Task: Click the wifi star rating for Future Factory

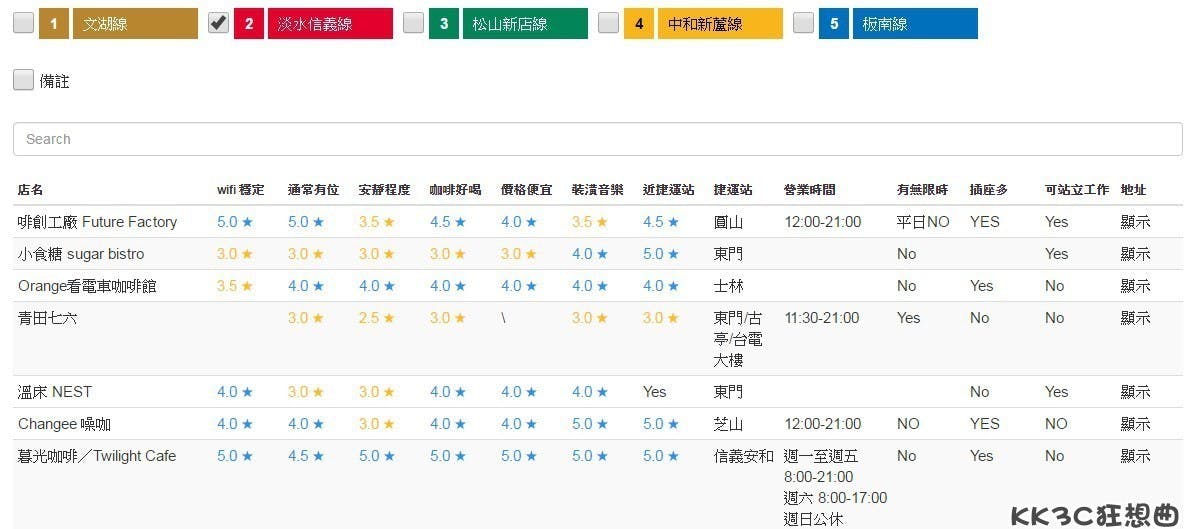Action: coord(235,222)
